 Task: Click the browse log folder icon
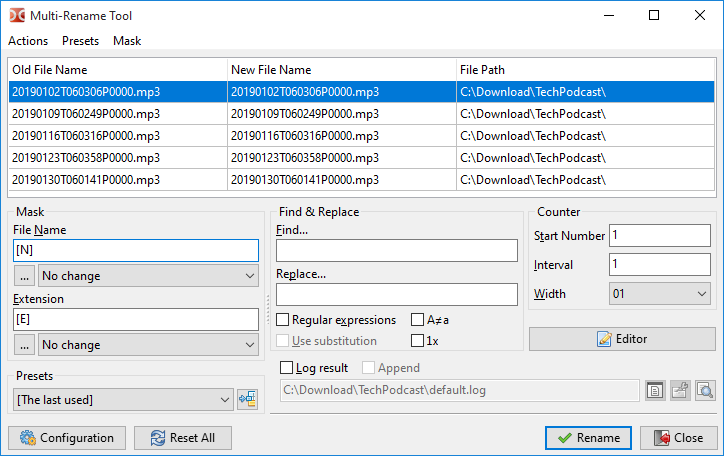click(x=680, y=390)
